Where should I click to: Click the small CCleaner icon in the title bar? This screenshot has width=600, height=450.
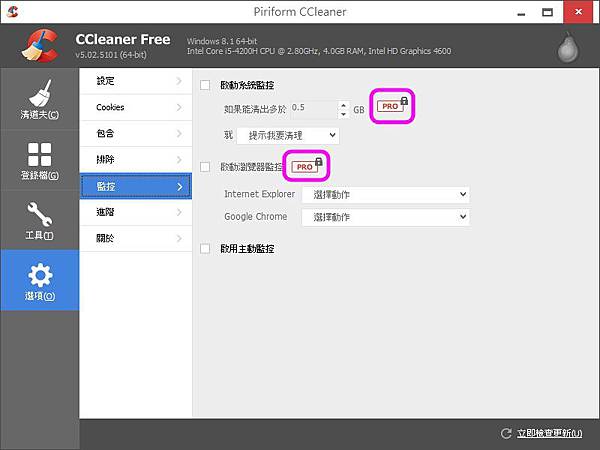[x=13, y=11]
